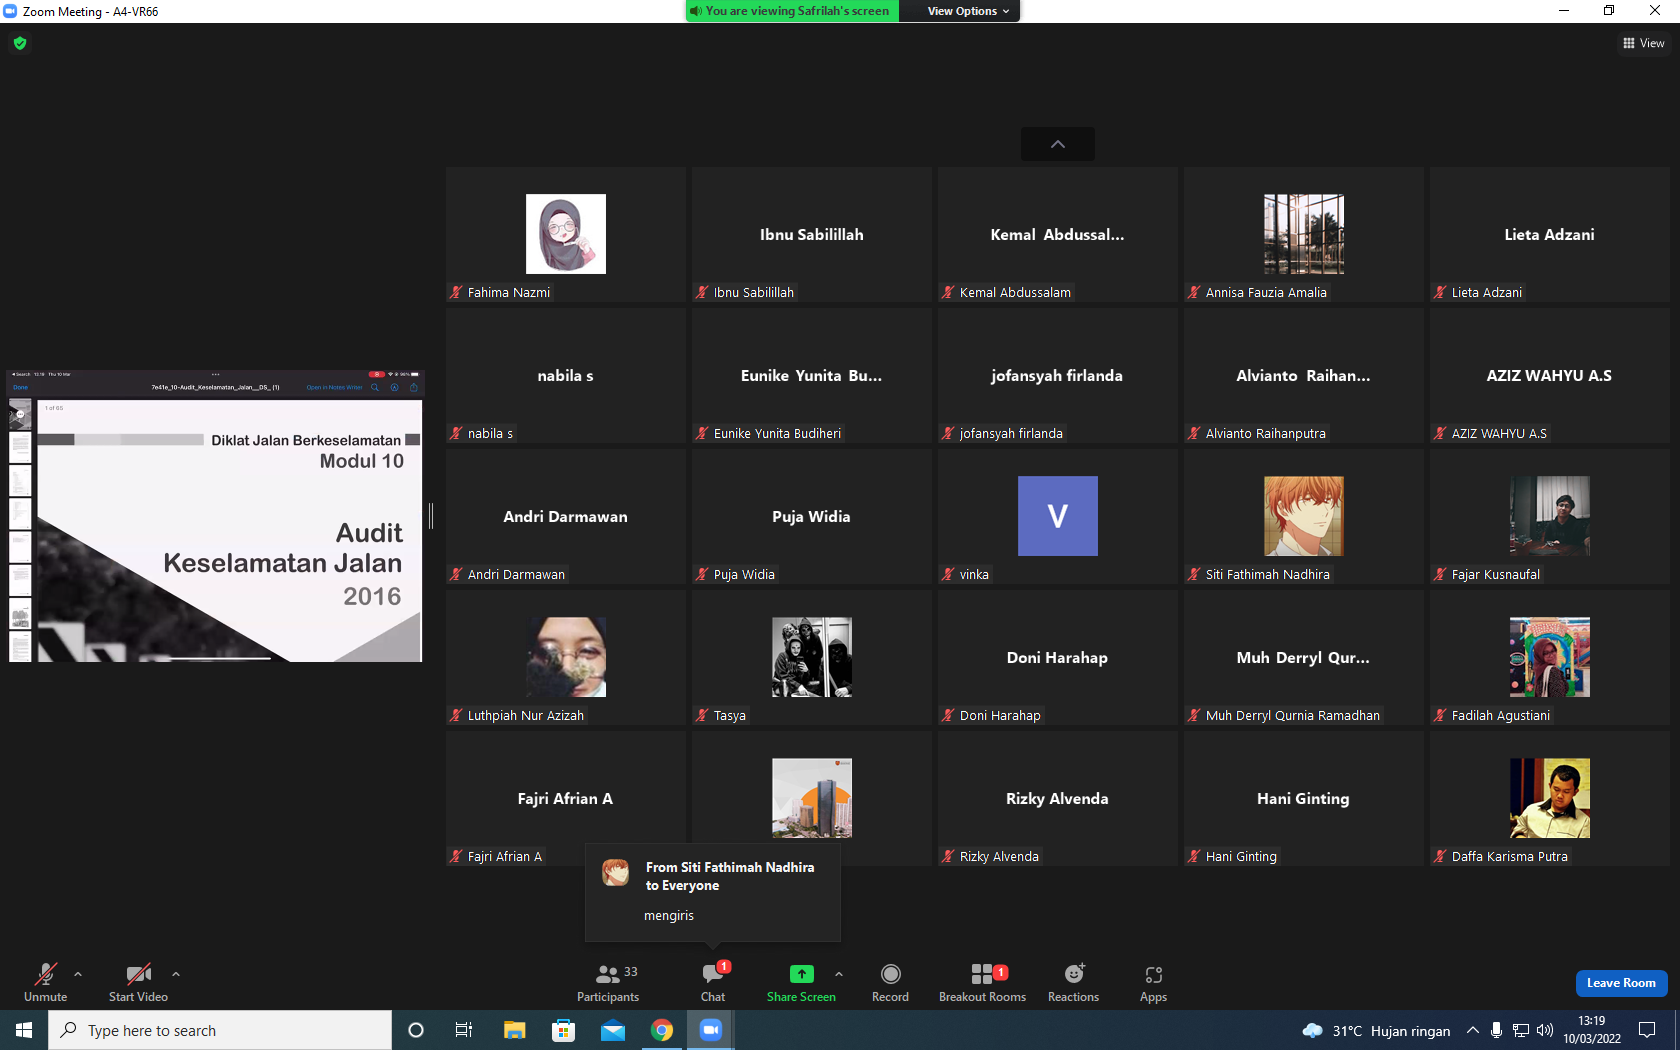Viewport: 1680px width, 1050px height.
Task: Start Video from the toolbar
Action: pyautogui.click(x=138, y=982)
